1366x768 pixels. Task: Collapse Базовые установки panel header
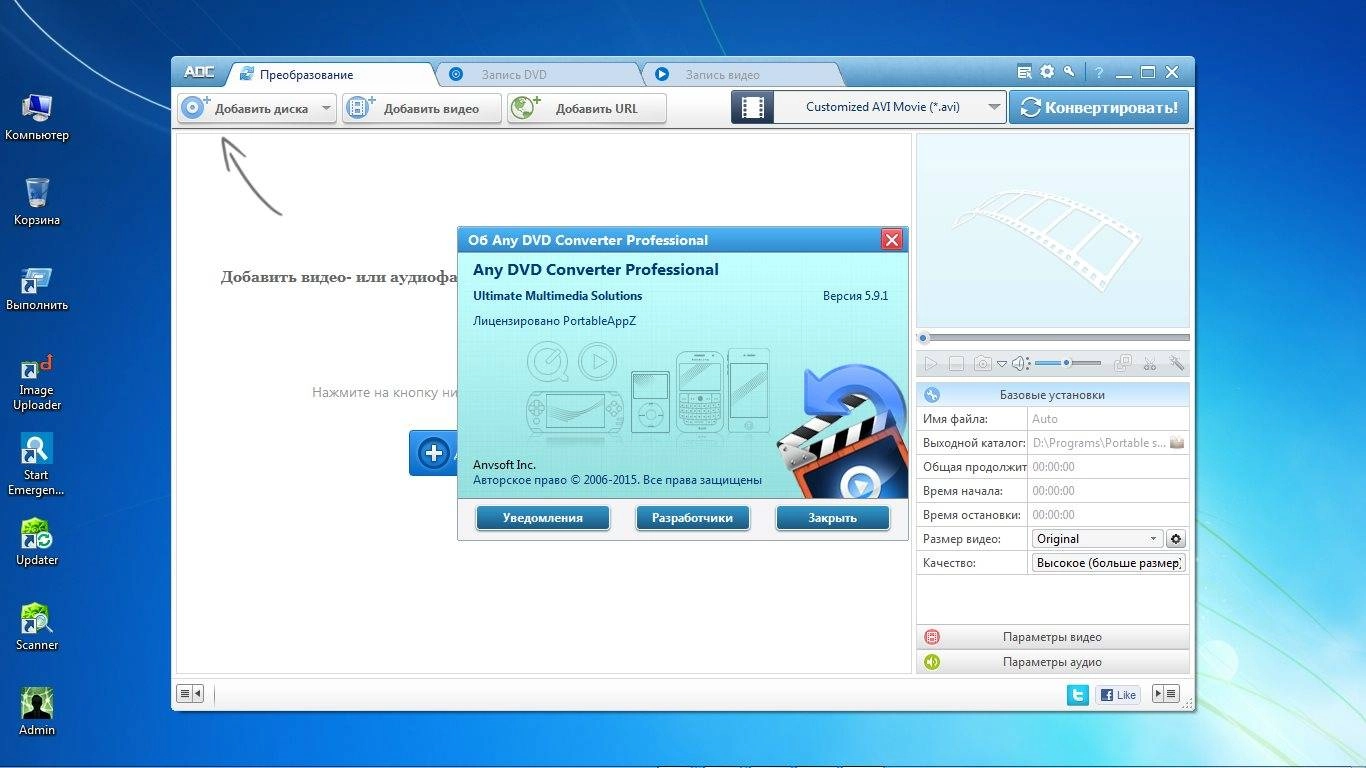(1053, 395)
